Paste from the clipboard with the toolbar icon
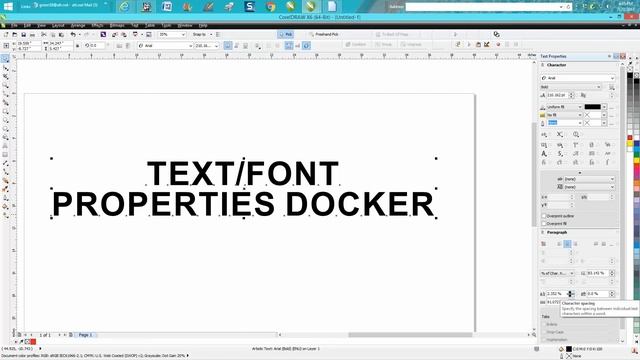640x360 pixels. (61, 35)
